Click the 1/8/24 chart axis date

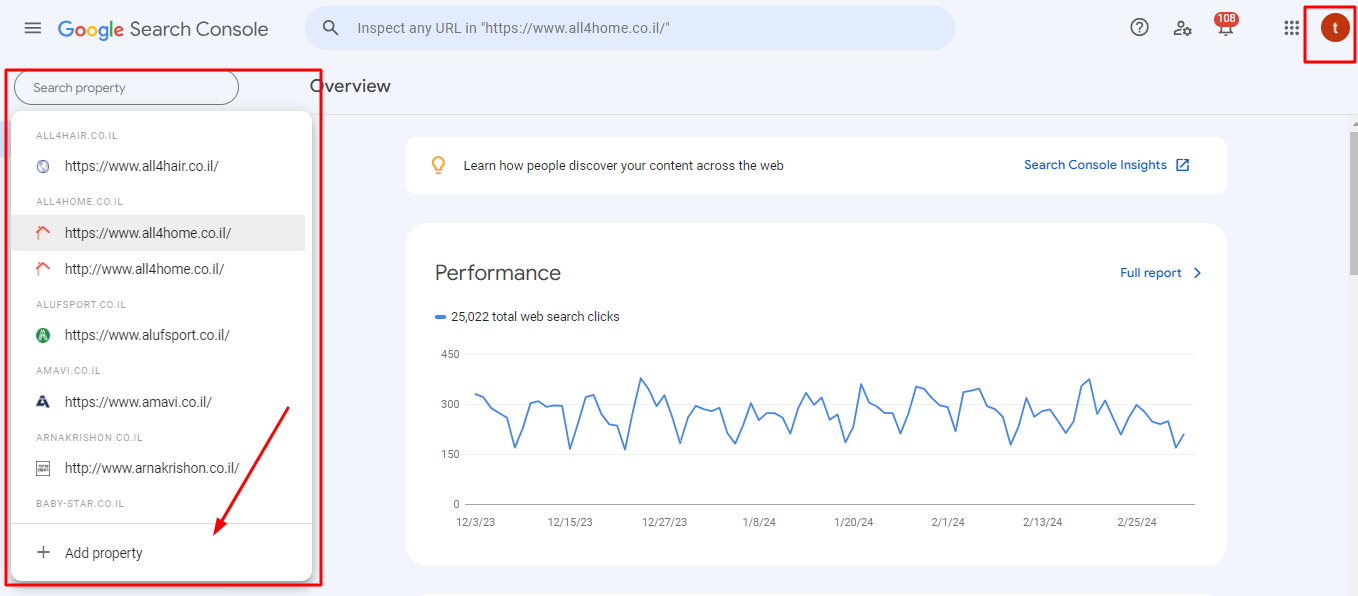[x=760, y=523]
